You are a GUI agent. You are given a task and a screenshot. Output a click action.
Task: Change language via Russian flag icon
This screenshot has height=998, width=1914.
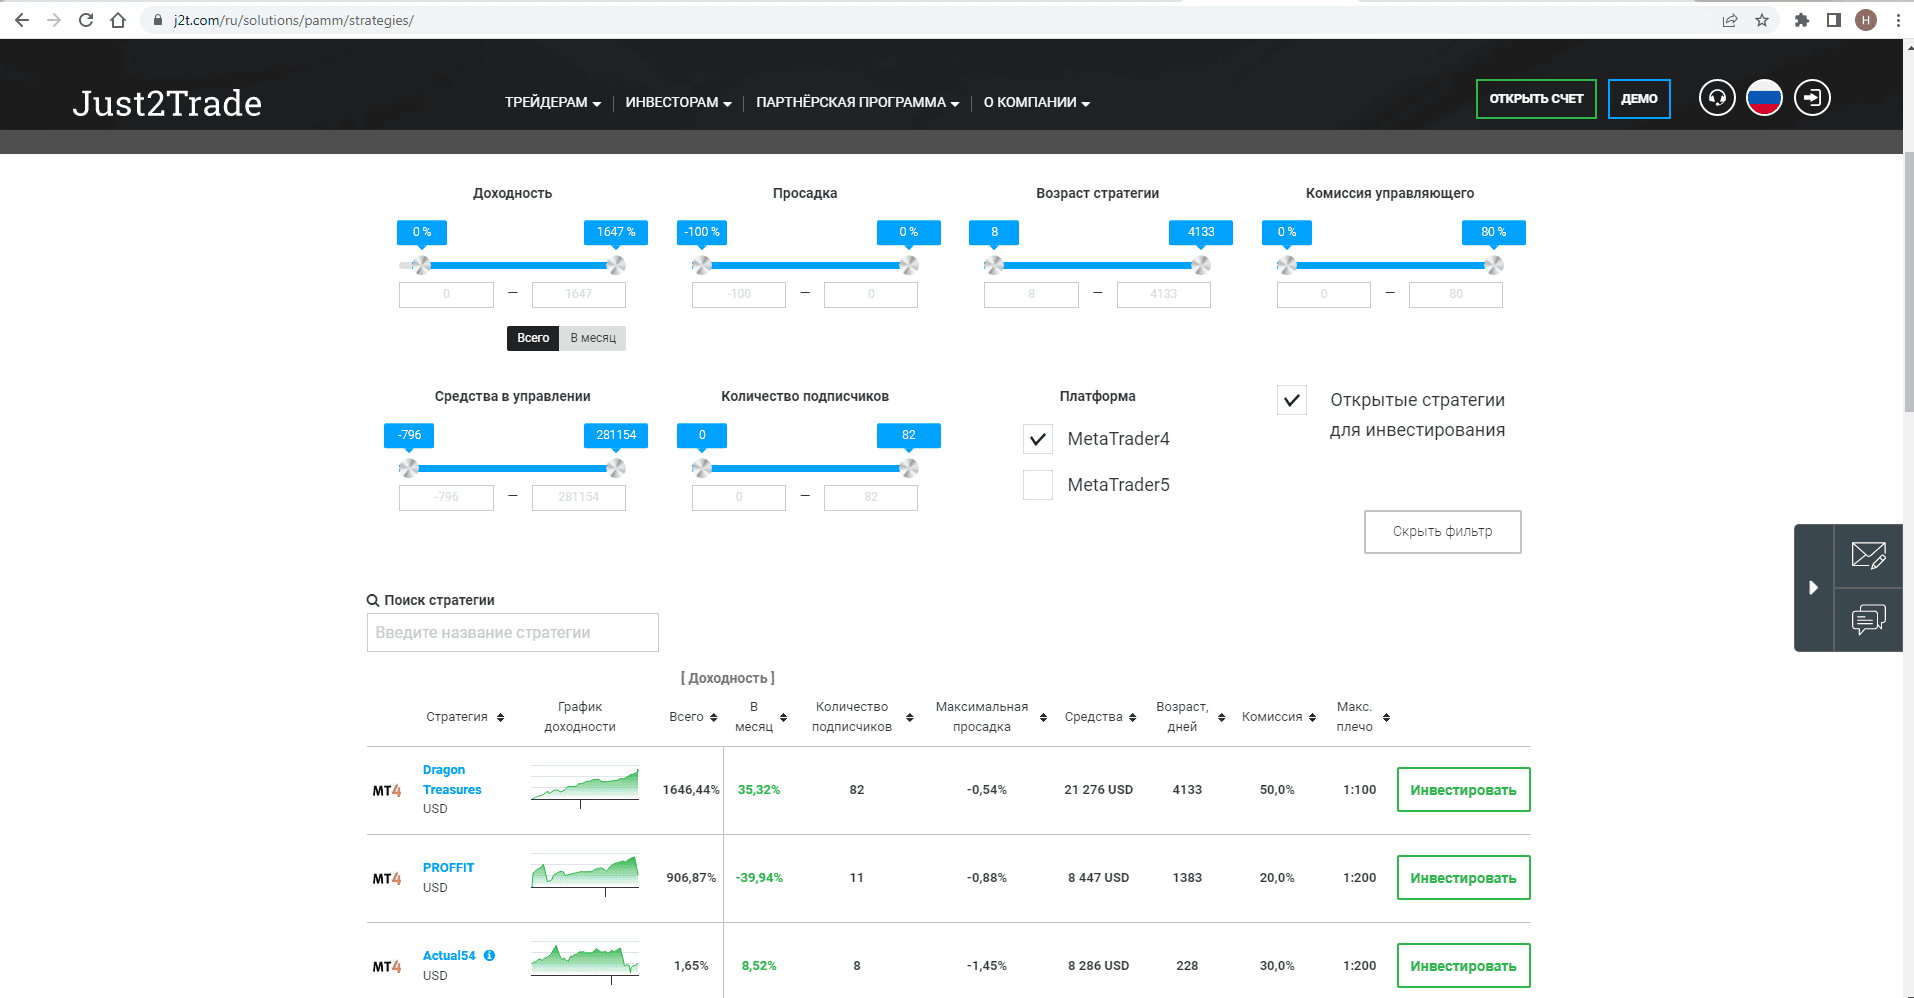coord(1764,98)
